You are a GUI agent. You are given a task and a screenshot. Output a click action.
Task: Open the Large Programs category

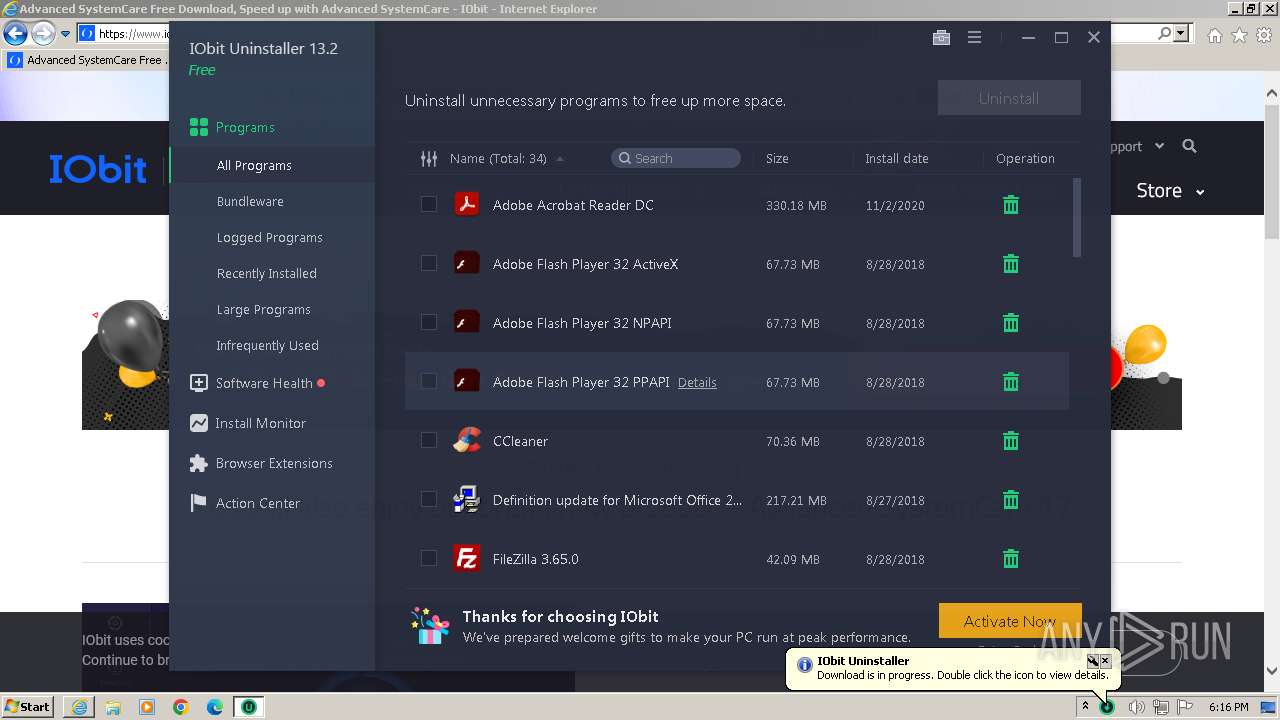point(263,309)
